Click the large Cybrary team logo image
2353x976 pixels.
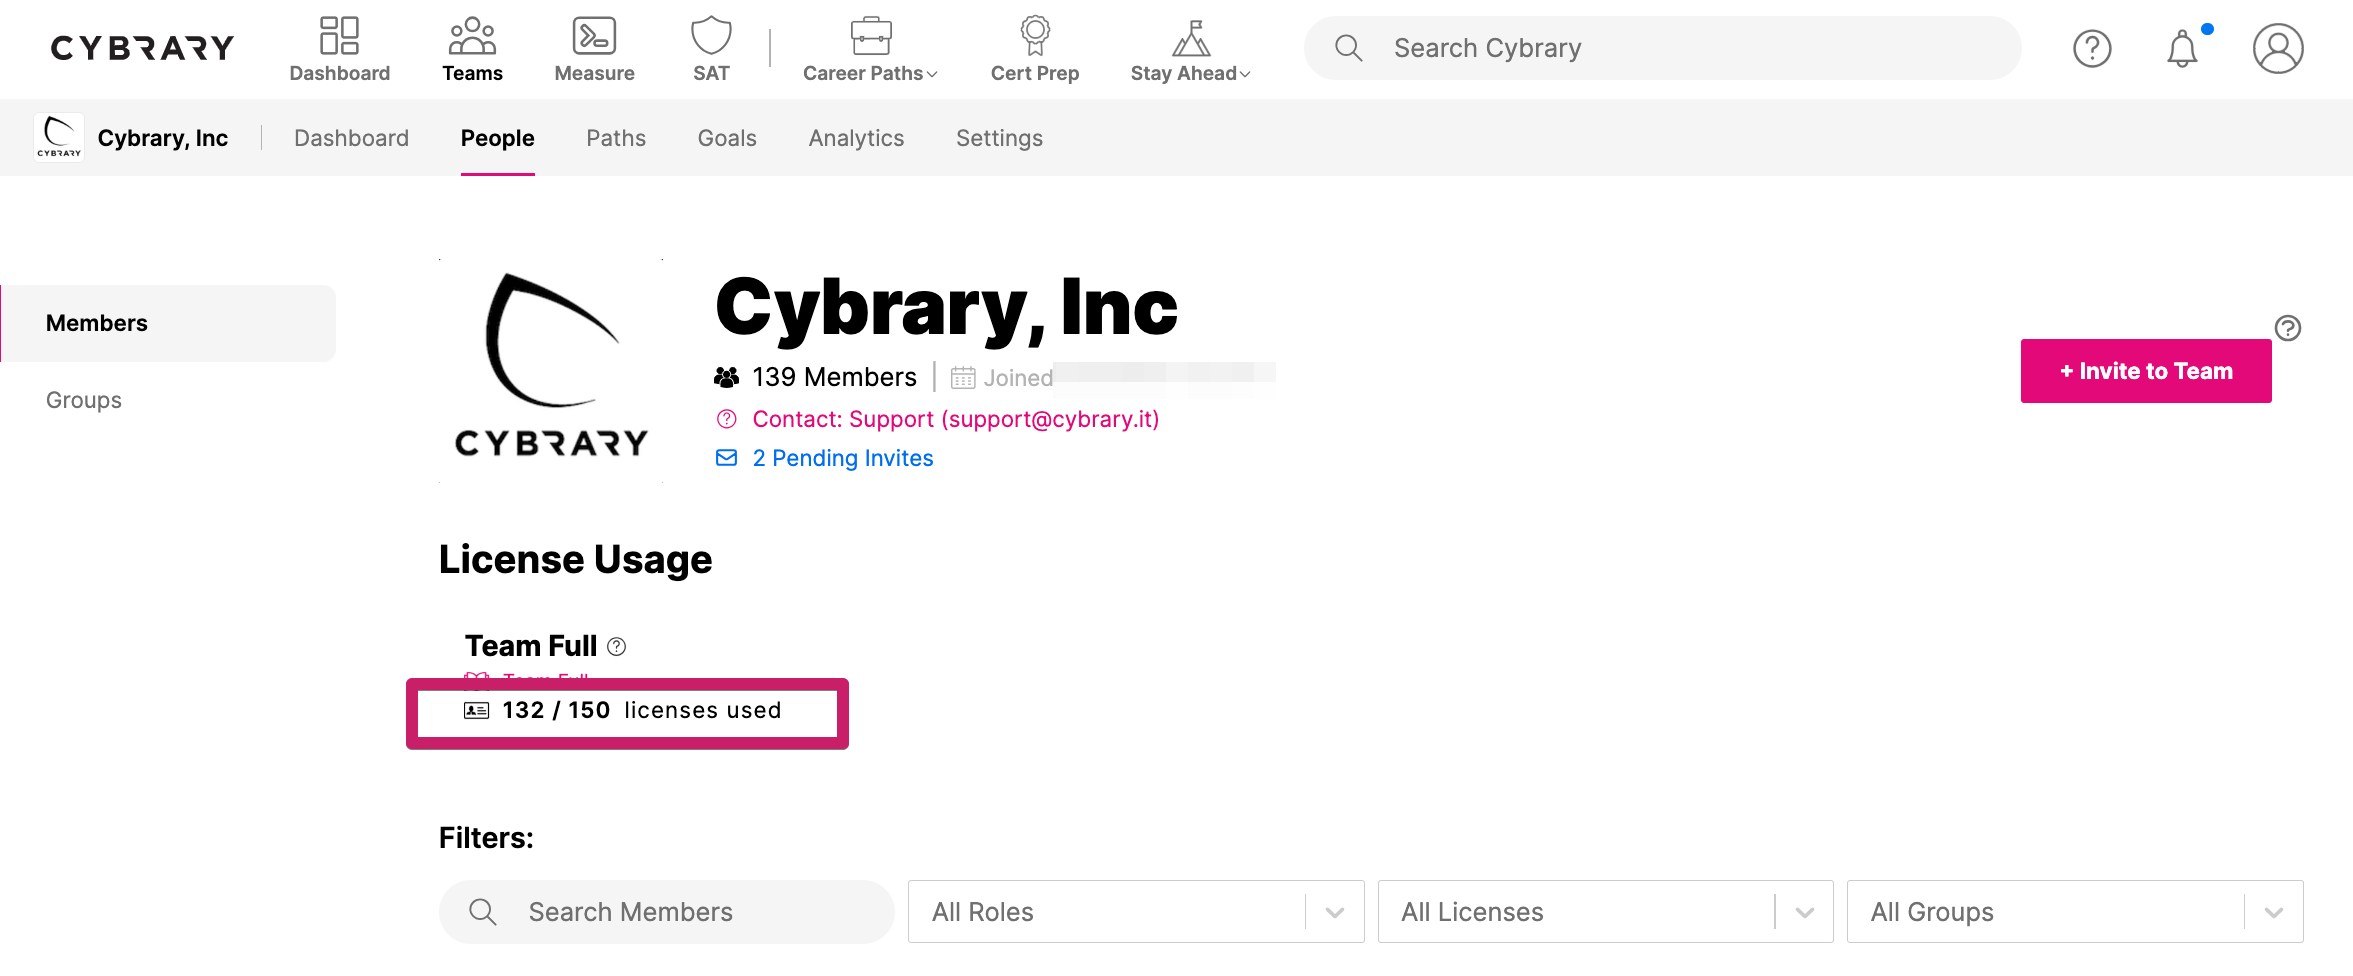[551, 371]
